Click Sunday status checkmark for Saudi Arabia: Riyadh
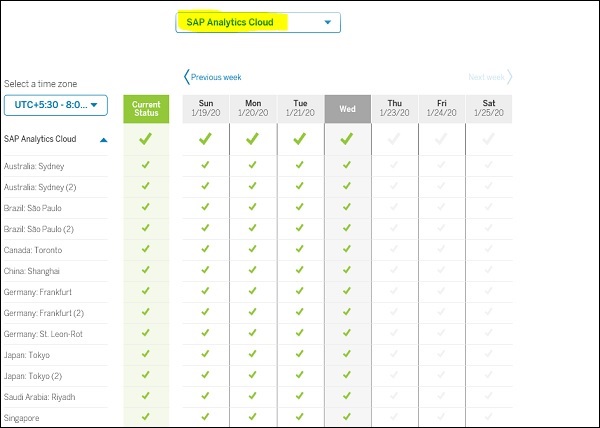The width and height of the screenshot is (600, 428). (205, 396)
